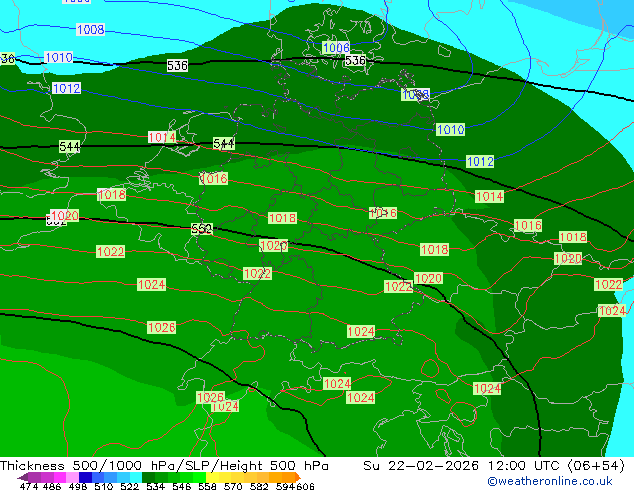Click the red 1014 label beside the 544 contour
Viewport: 634px width, 490px height.
[x=162, y=137]
